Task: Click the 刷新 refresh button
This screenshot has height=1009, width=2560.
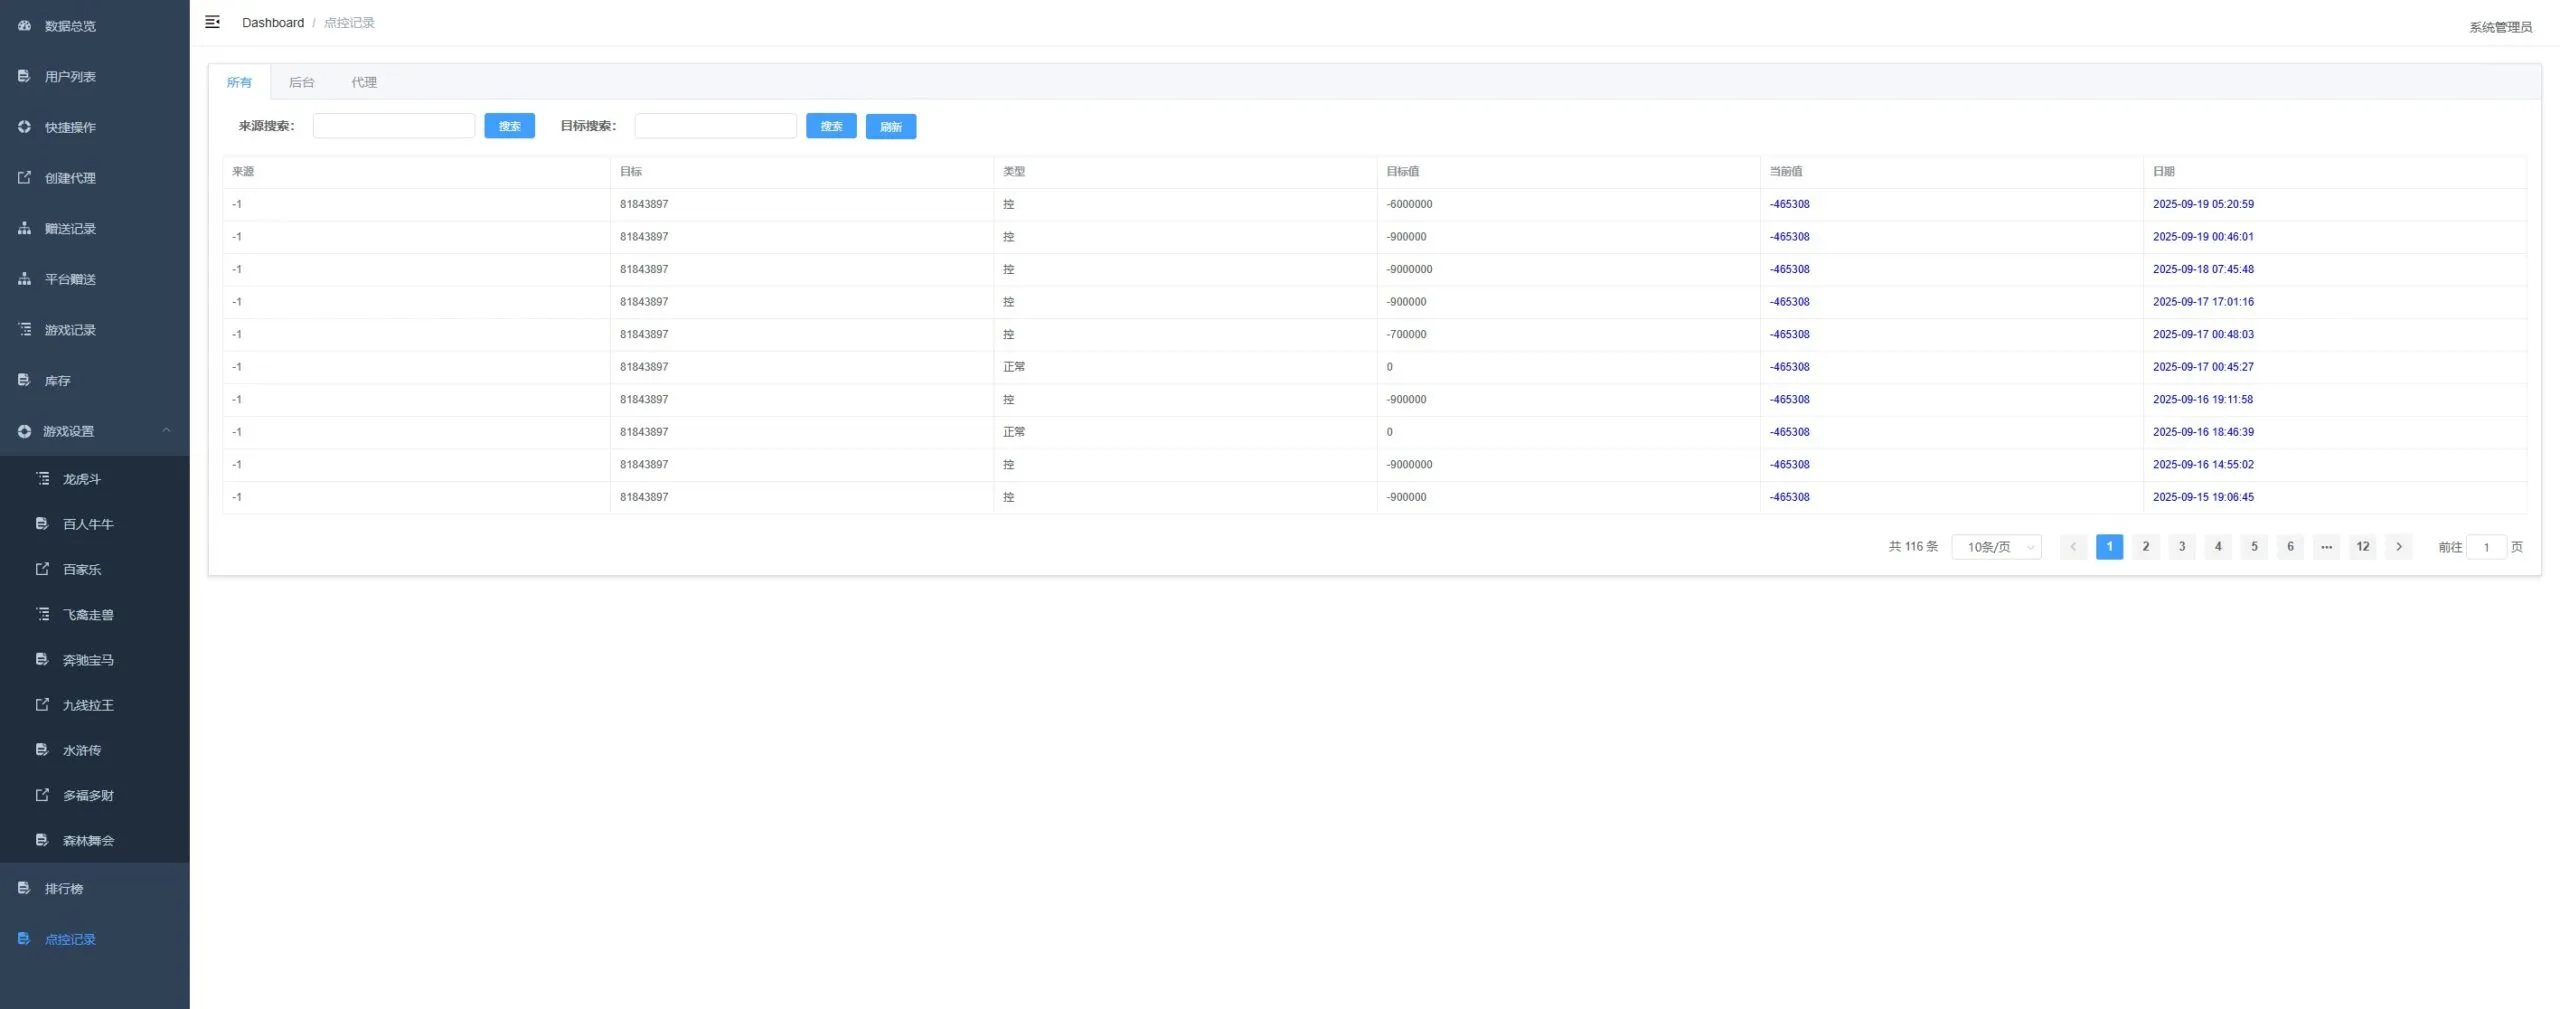Action: [891, 126]
